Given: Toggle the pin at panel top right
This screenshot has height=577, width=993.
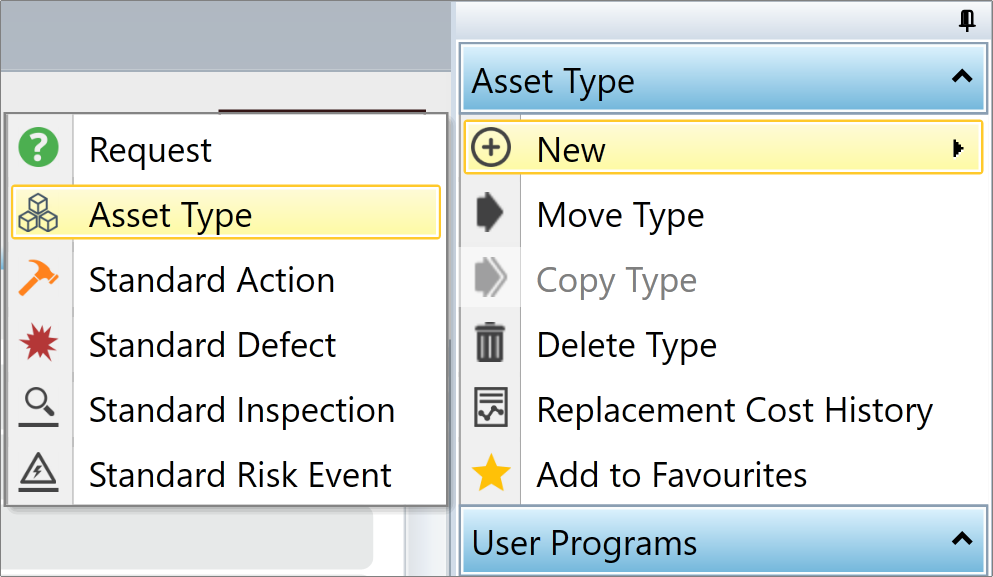Looking at the screenshot, I should 966,20.
